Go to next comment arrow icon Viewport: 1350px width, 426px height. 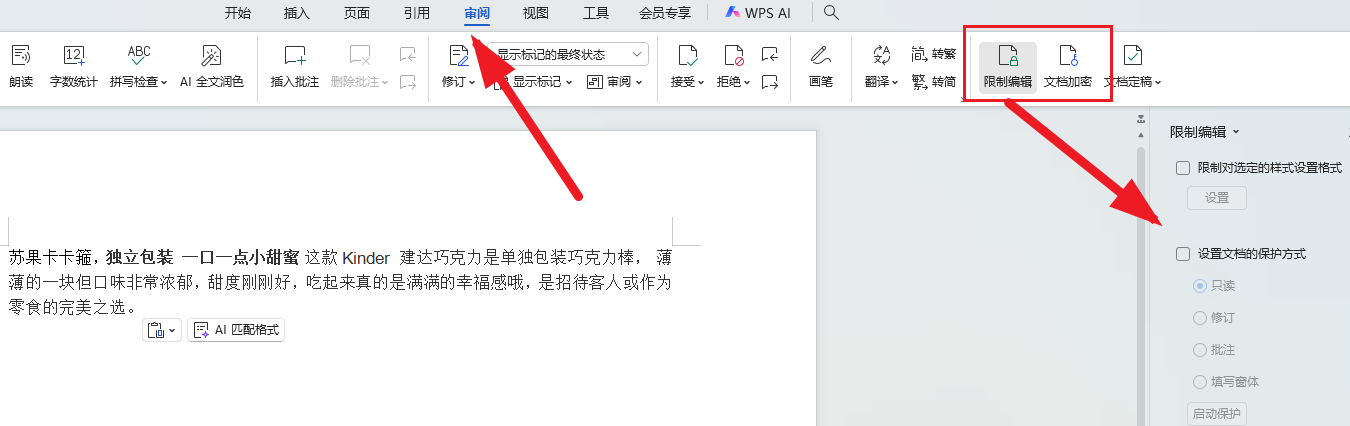(407, 82)
